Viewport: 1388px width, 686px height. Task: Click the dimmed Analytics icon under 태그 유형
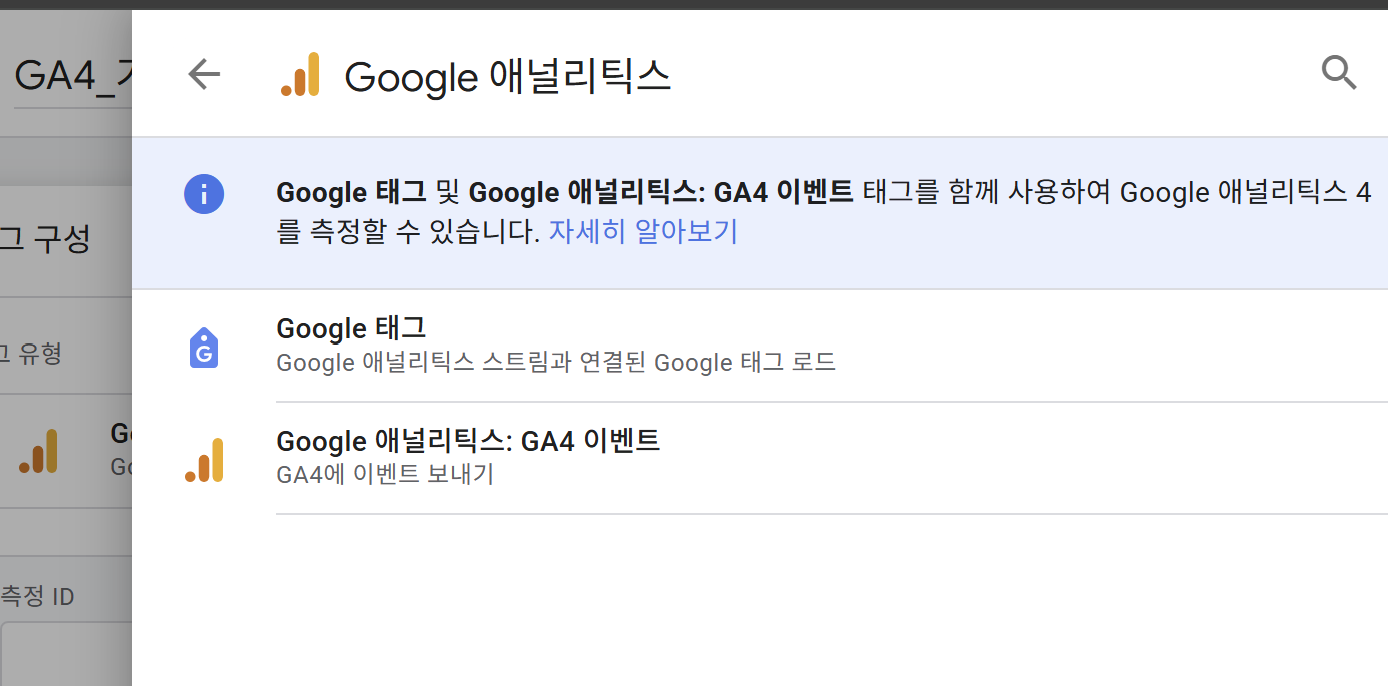[x=39, y=451]
